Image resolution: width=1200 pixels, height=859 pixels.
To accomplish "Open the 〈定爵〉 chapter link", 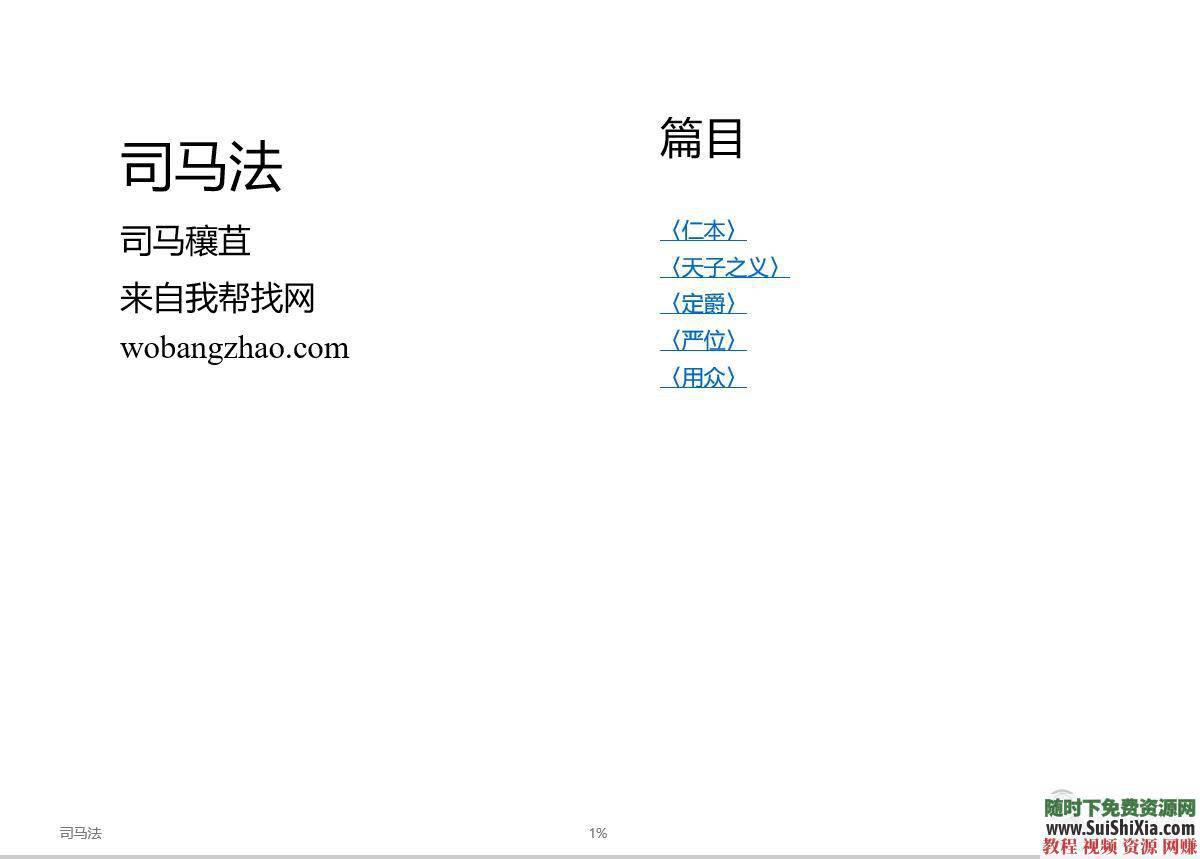I will tap(703, 303).
